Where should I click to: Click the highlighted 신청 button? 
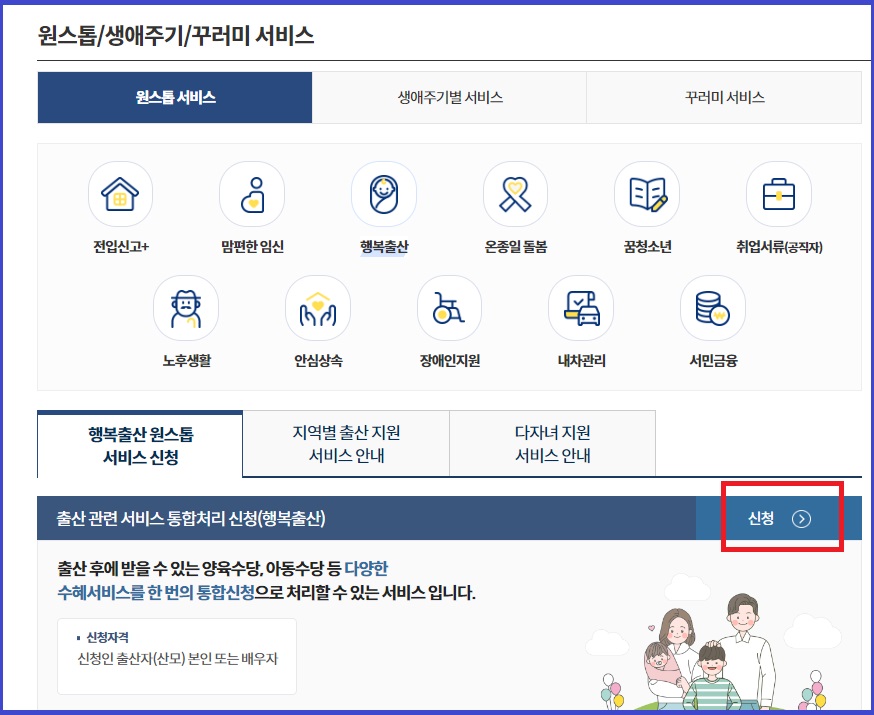[x=775, y=518]
